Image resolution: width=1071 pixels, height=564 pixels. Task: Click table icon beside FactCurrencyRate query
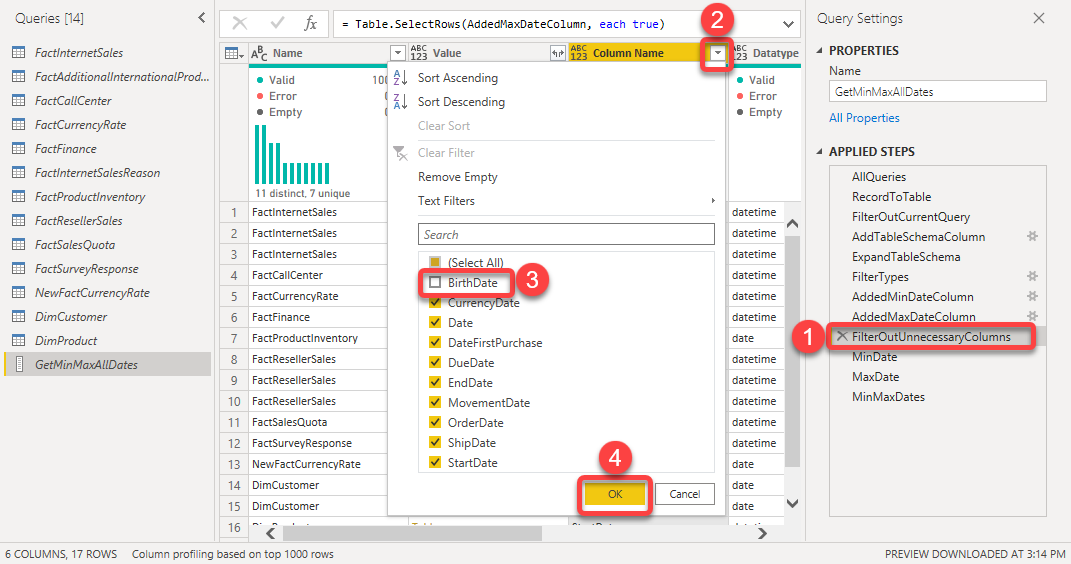click(19, 124)
